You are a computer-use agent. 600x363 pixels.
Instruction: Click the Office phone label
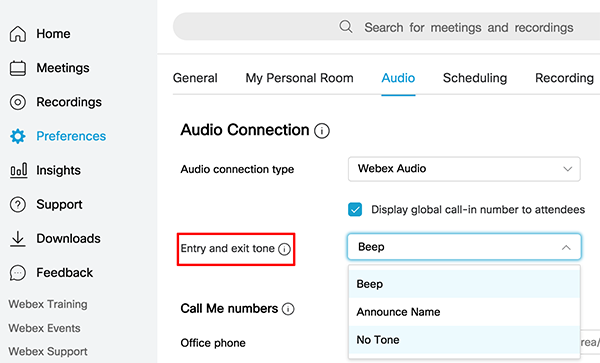[x=213, y=343]
